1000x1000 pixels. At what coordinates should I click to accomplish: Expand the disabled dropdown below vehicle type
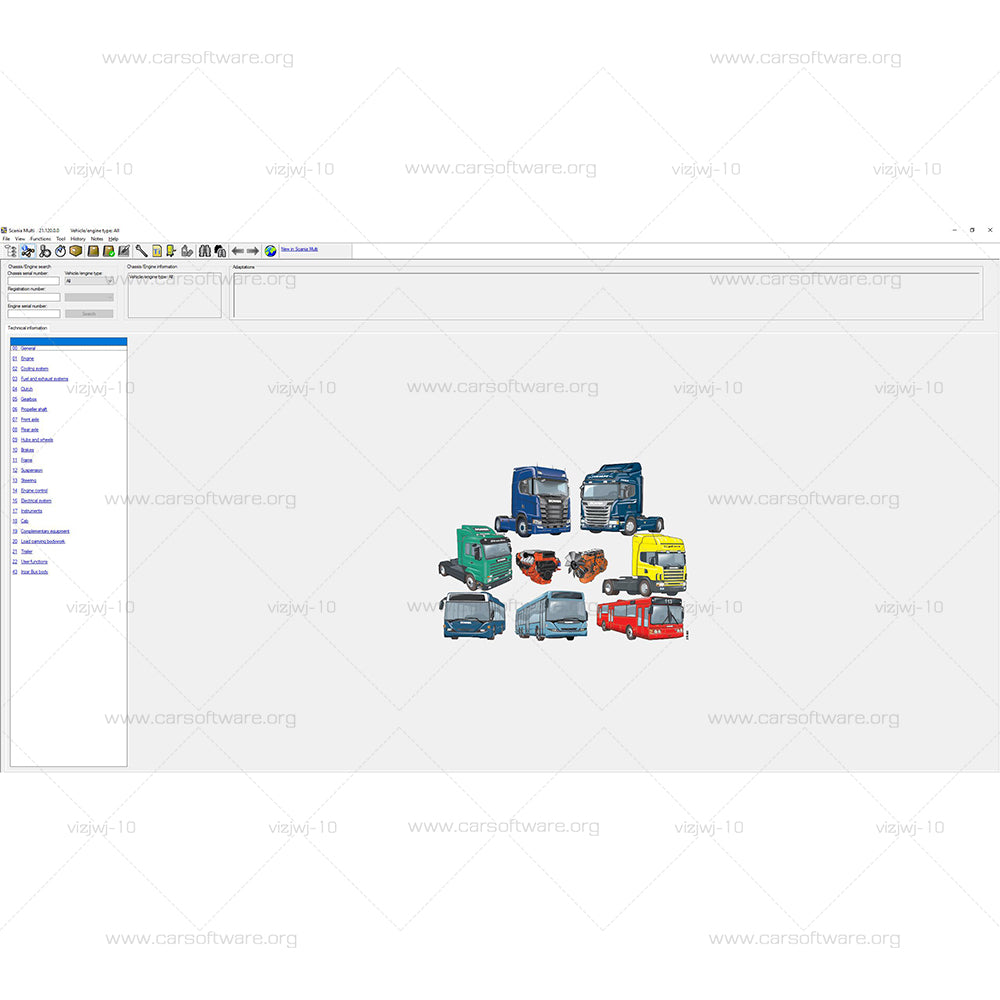coord(89,297)
